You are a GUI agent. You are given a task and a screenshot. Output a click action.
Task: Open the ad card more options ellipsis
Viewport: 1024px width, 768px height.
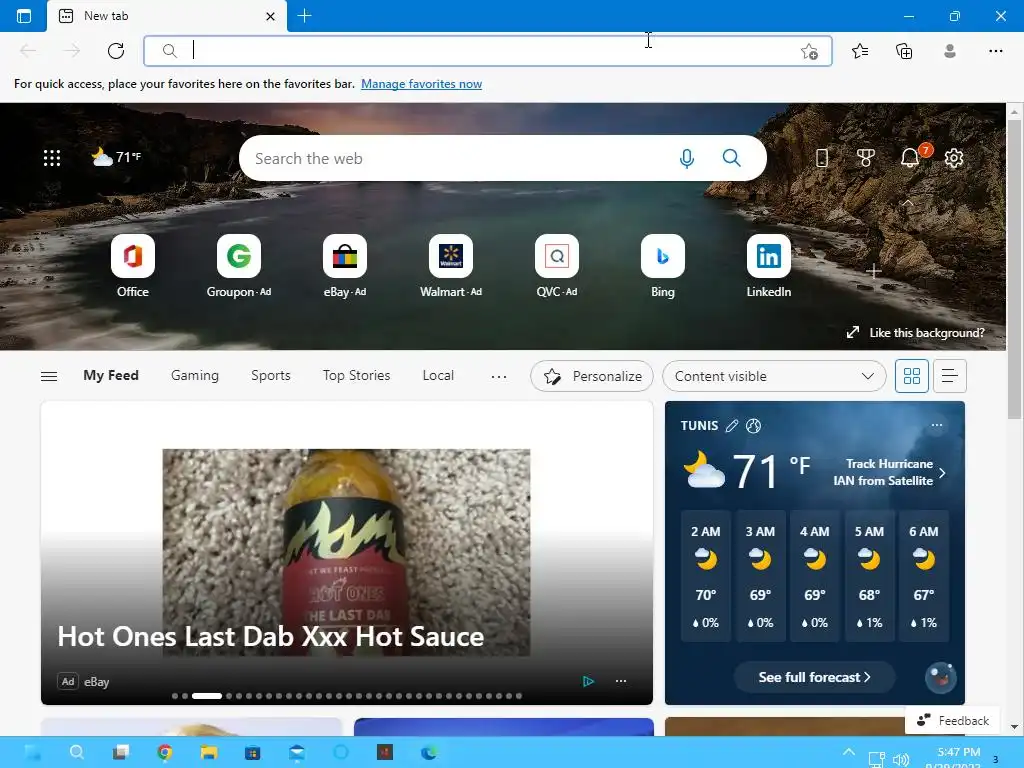click(x=620, y=681)
